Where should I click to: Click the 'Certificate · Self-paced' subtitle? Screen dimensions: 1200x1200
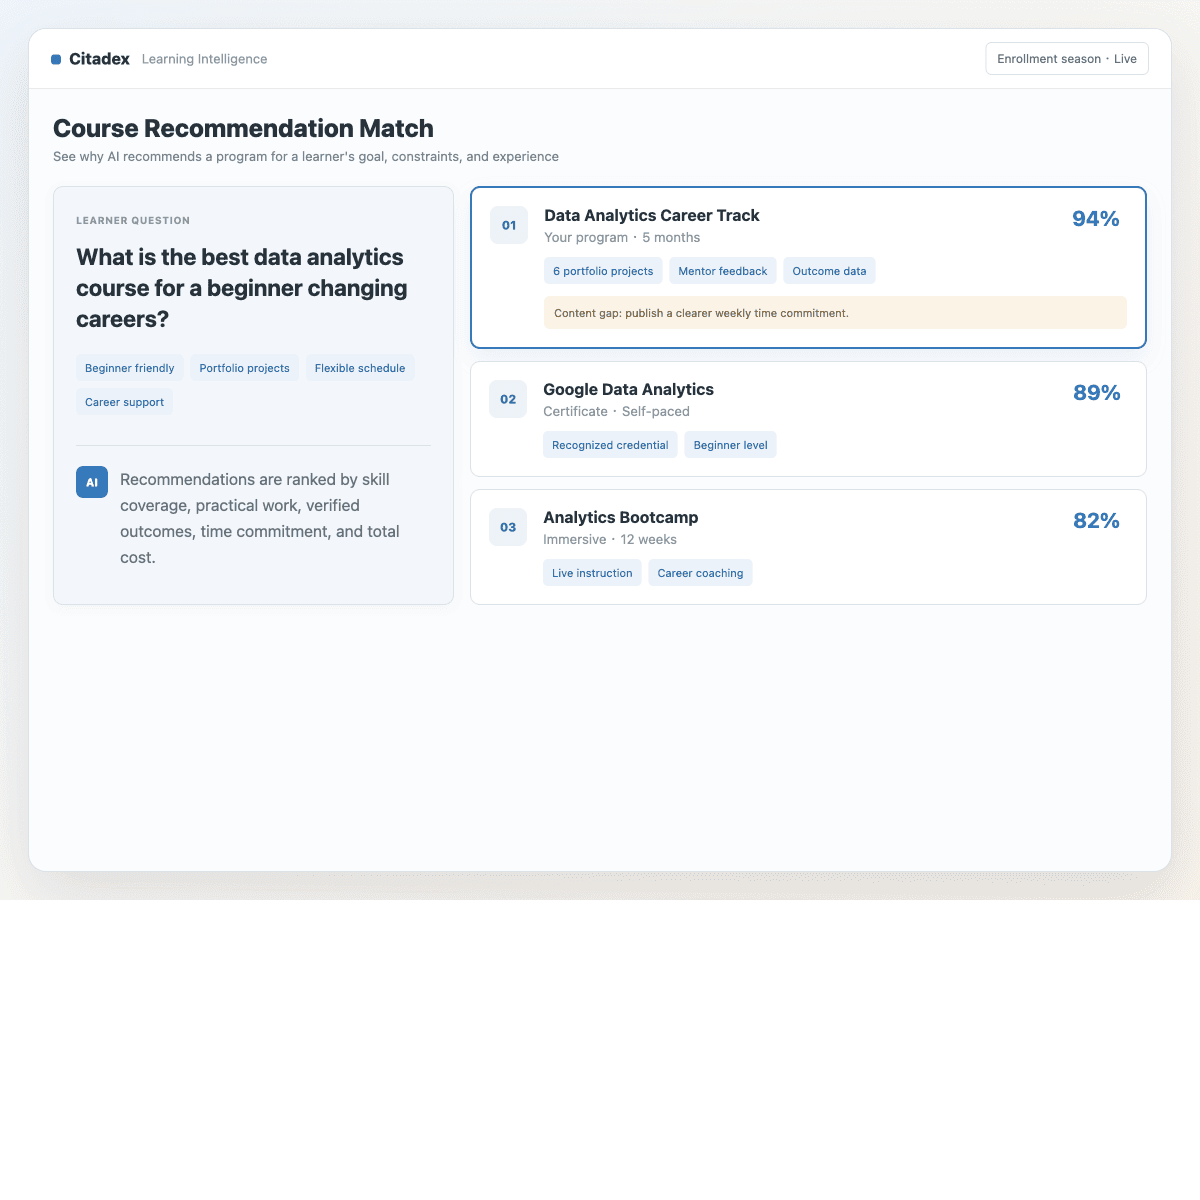click(x=616, y=411)
